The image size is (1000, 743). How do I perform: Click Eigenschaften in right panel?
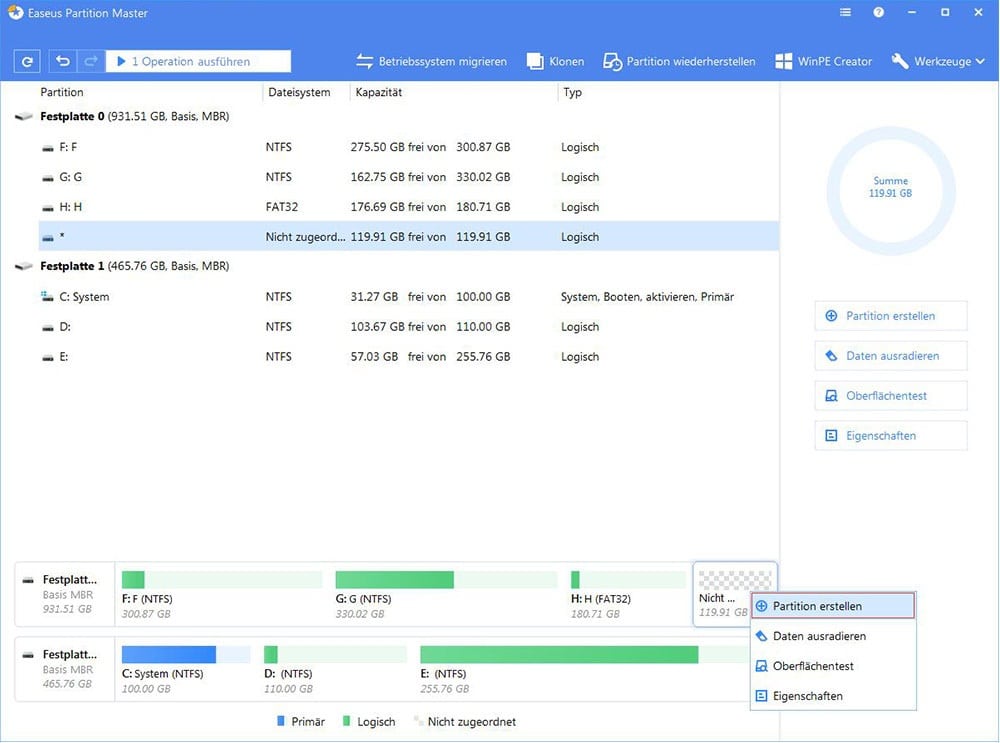[891, 436]
